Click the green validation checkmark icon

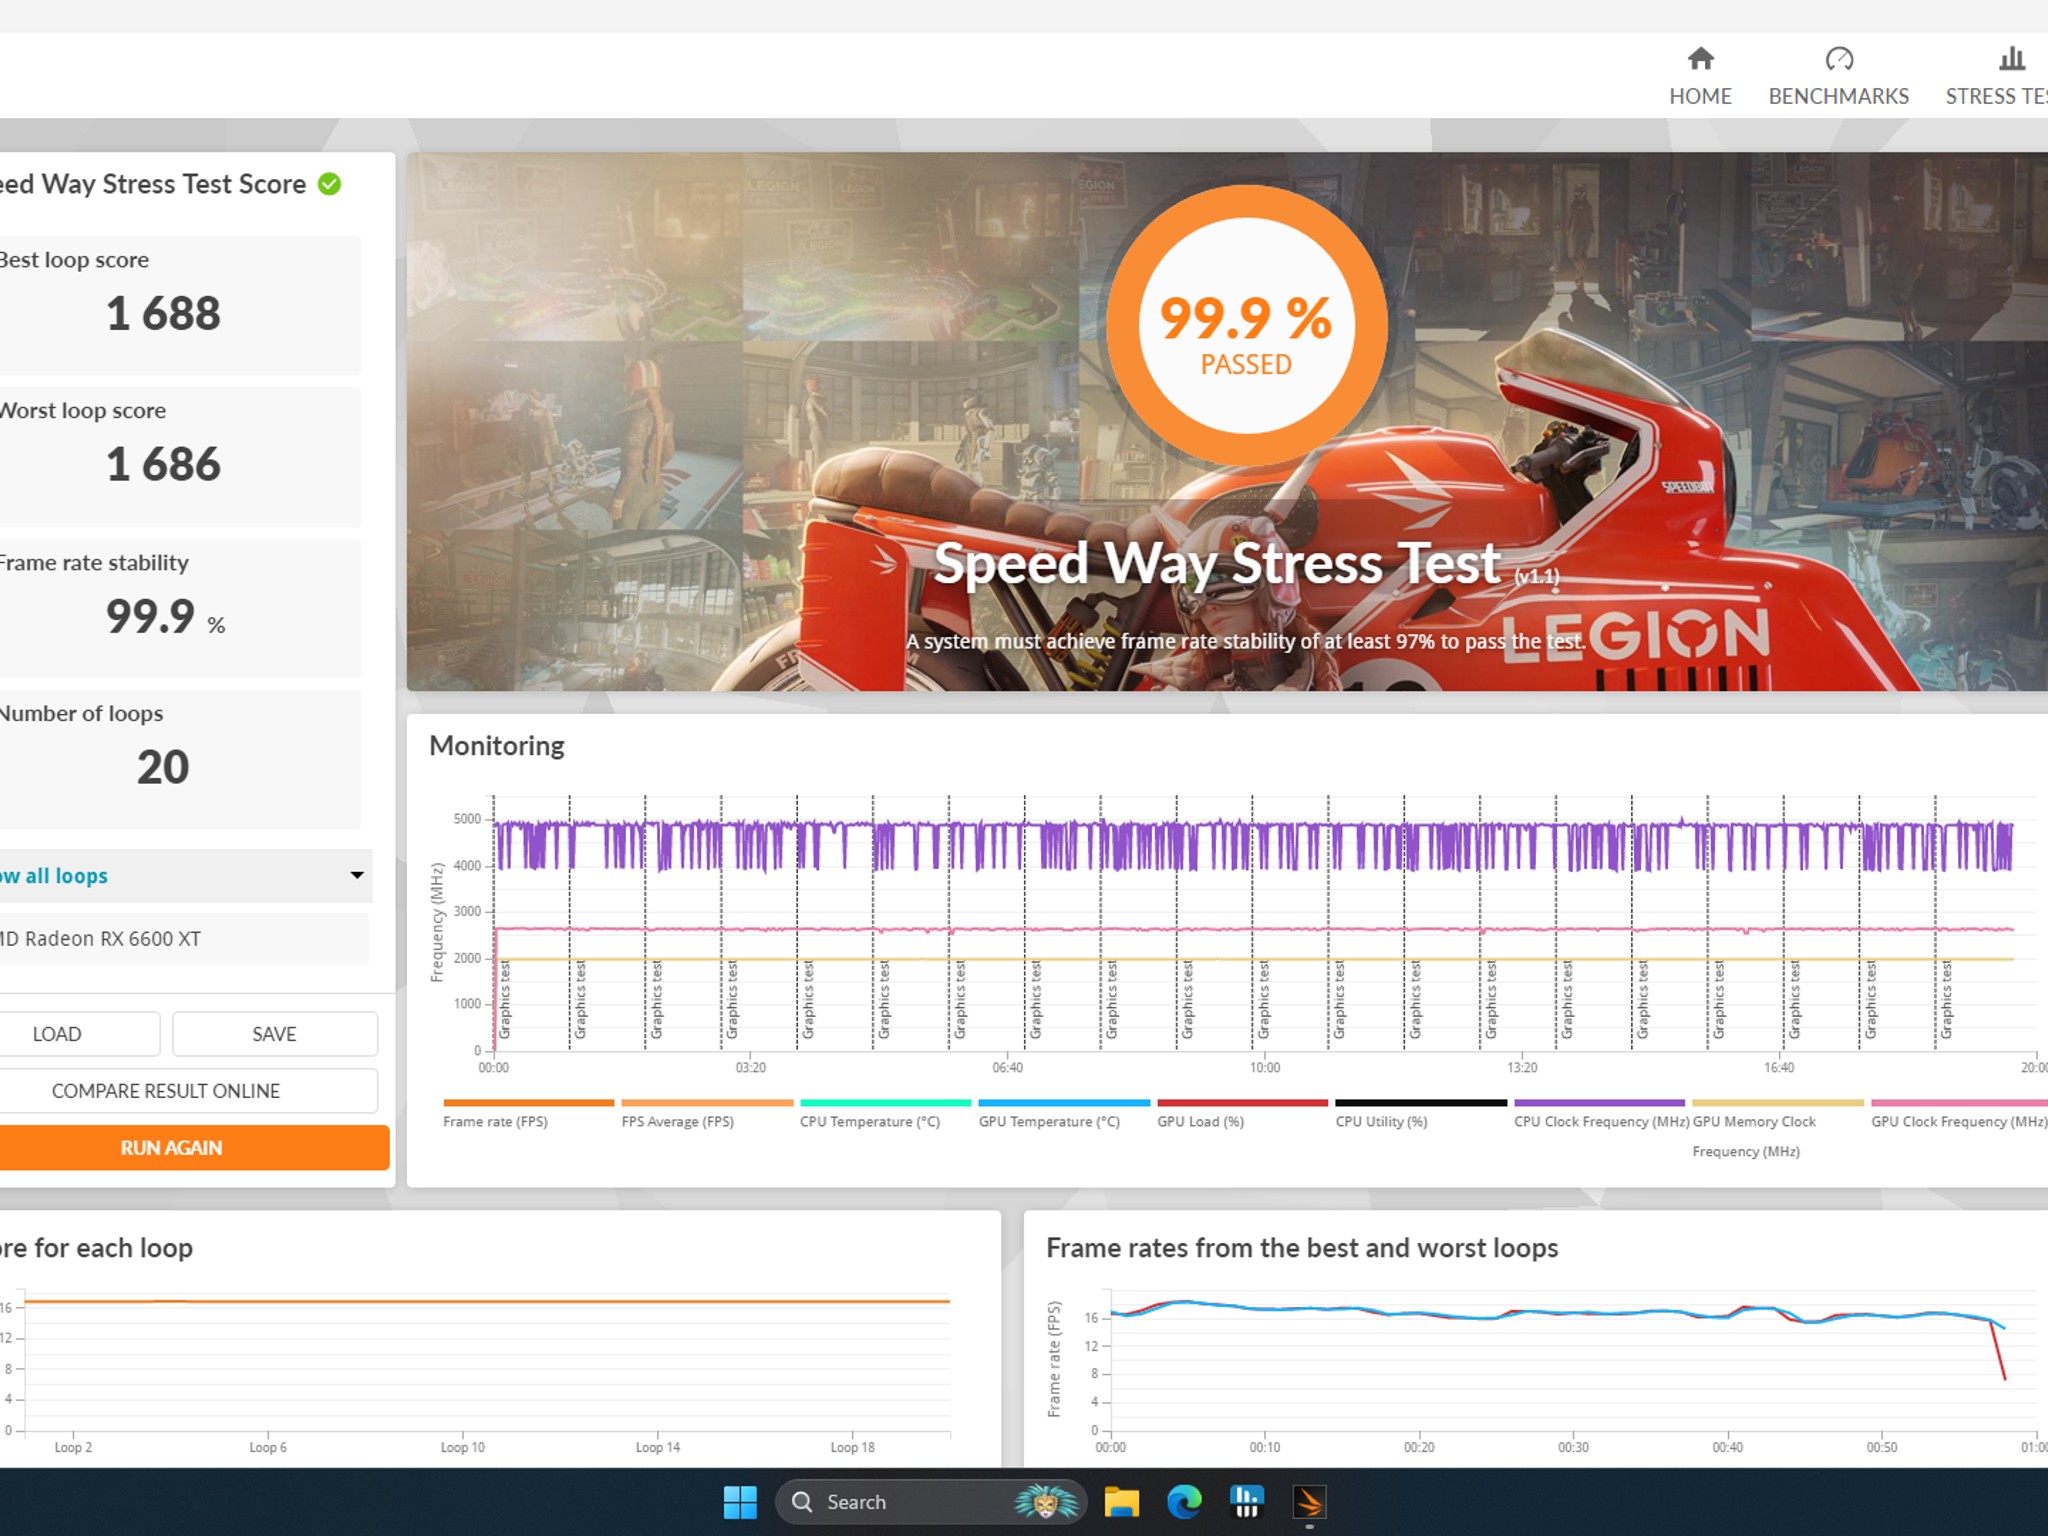[329, 184]
